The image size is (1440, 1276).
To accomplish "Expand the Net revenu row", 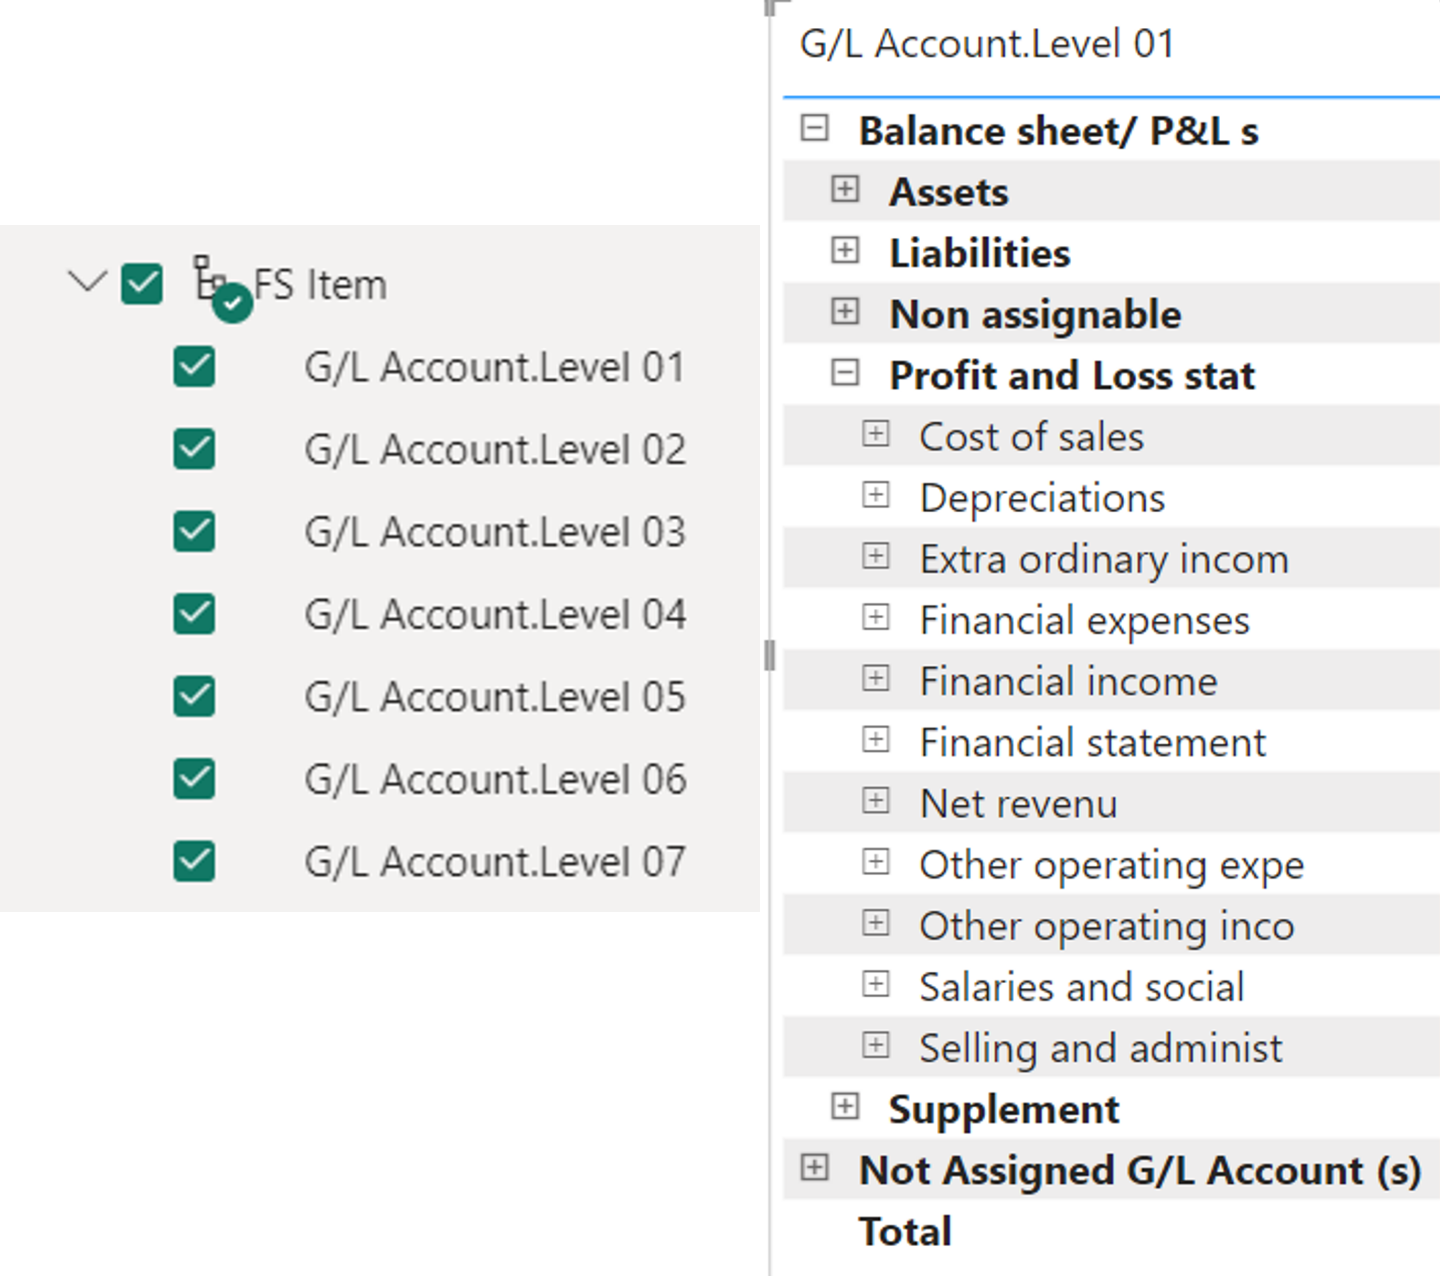I will coord(876,801).
